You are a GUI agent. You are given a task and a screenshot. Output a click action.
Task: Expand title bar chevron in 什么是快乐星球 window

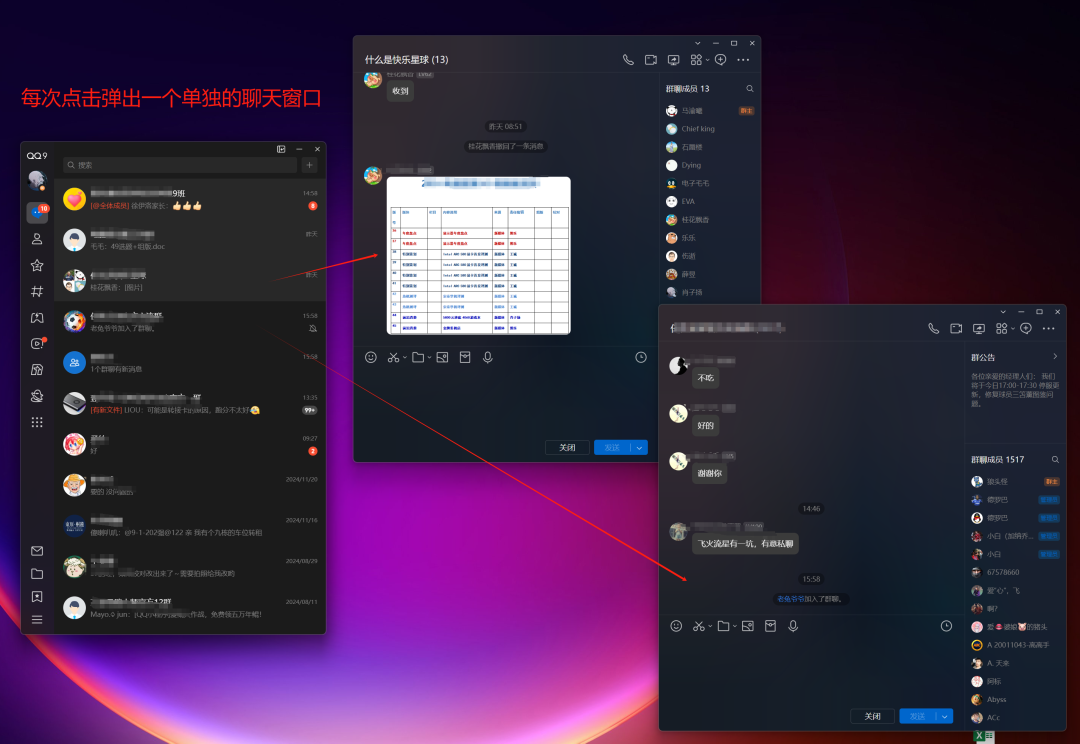(698, 43)
